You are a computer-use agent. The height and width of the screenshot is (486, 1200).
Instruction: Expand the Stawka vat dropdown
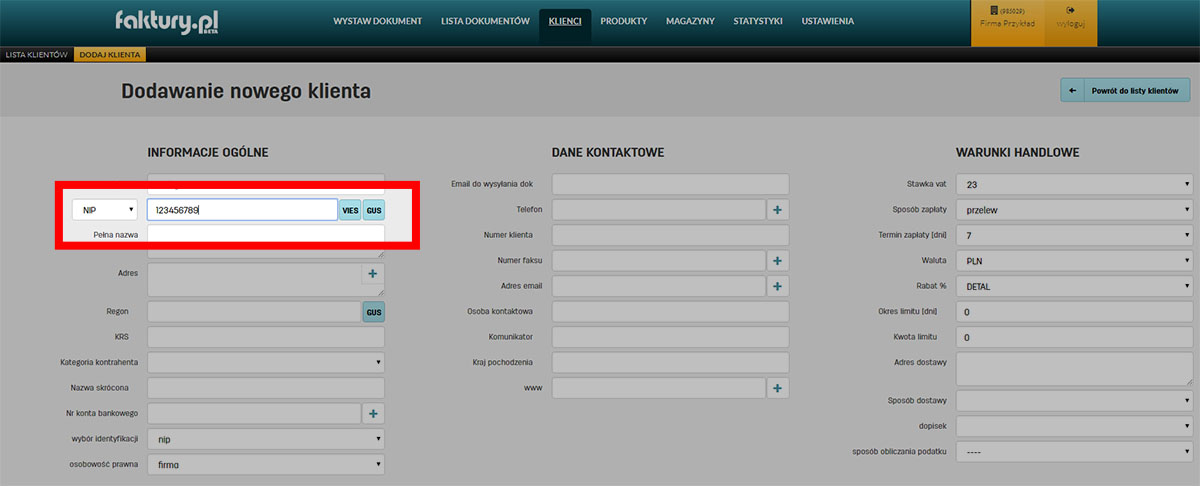1074,184
